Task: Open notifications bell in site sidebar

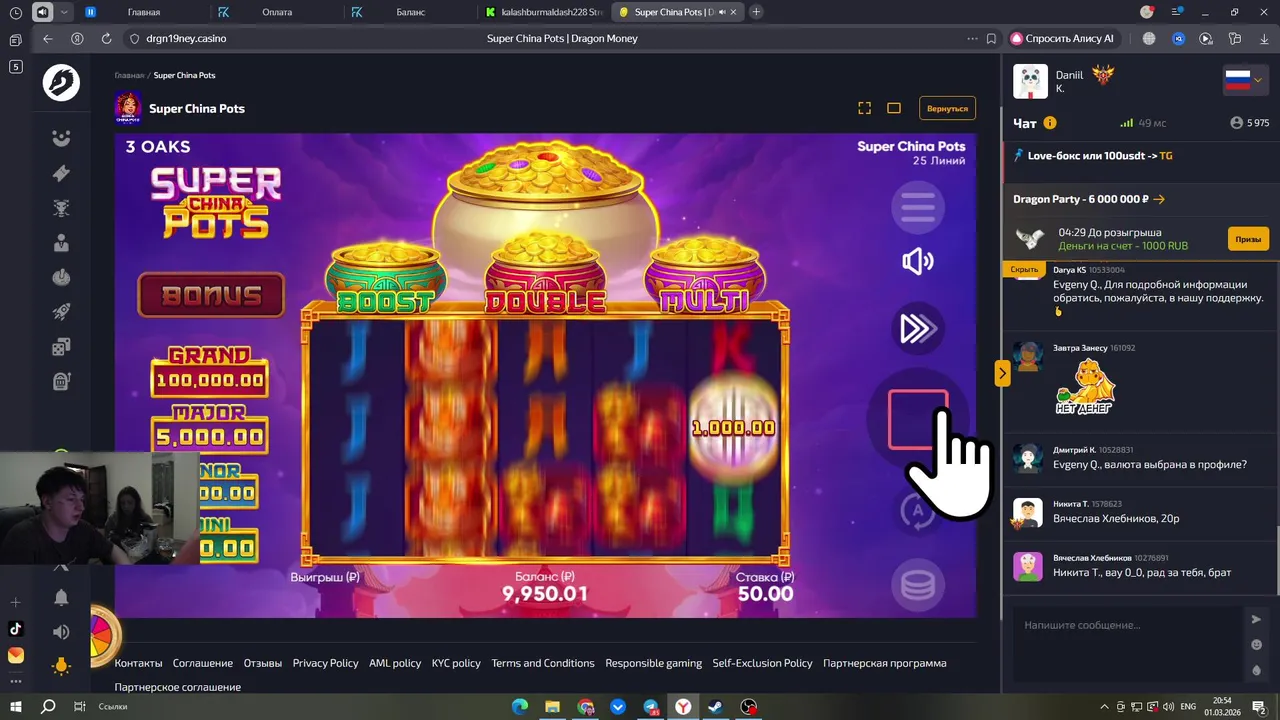Action: tap(61, 597)
